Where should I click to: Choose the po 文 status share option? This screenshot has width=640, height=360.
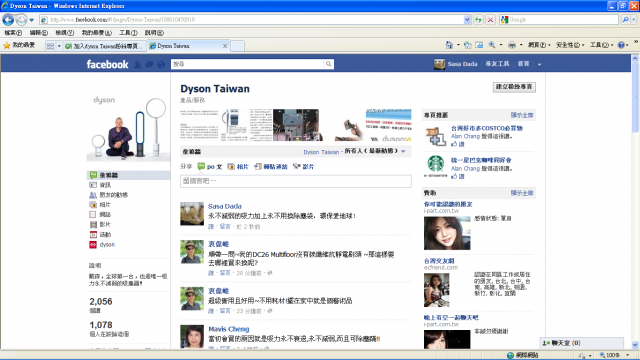tap(210, 167)
